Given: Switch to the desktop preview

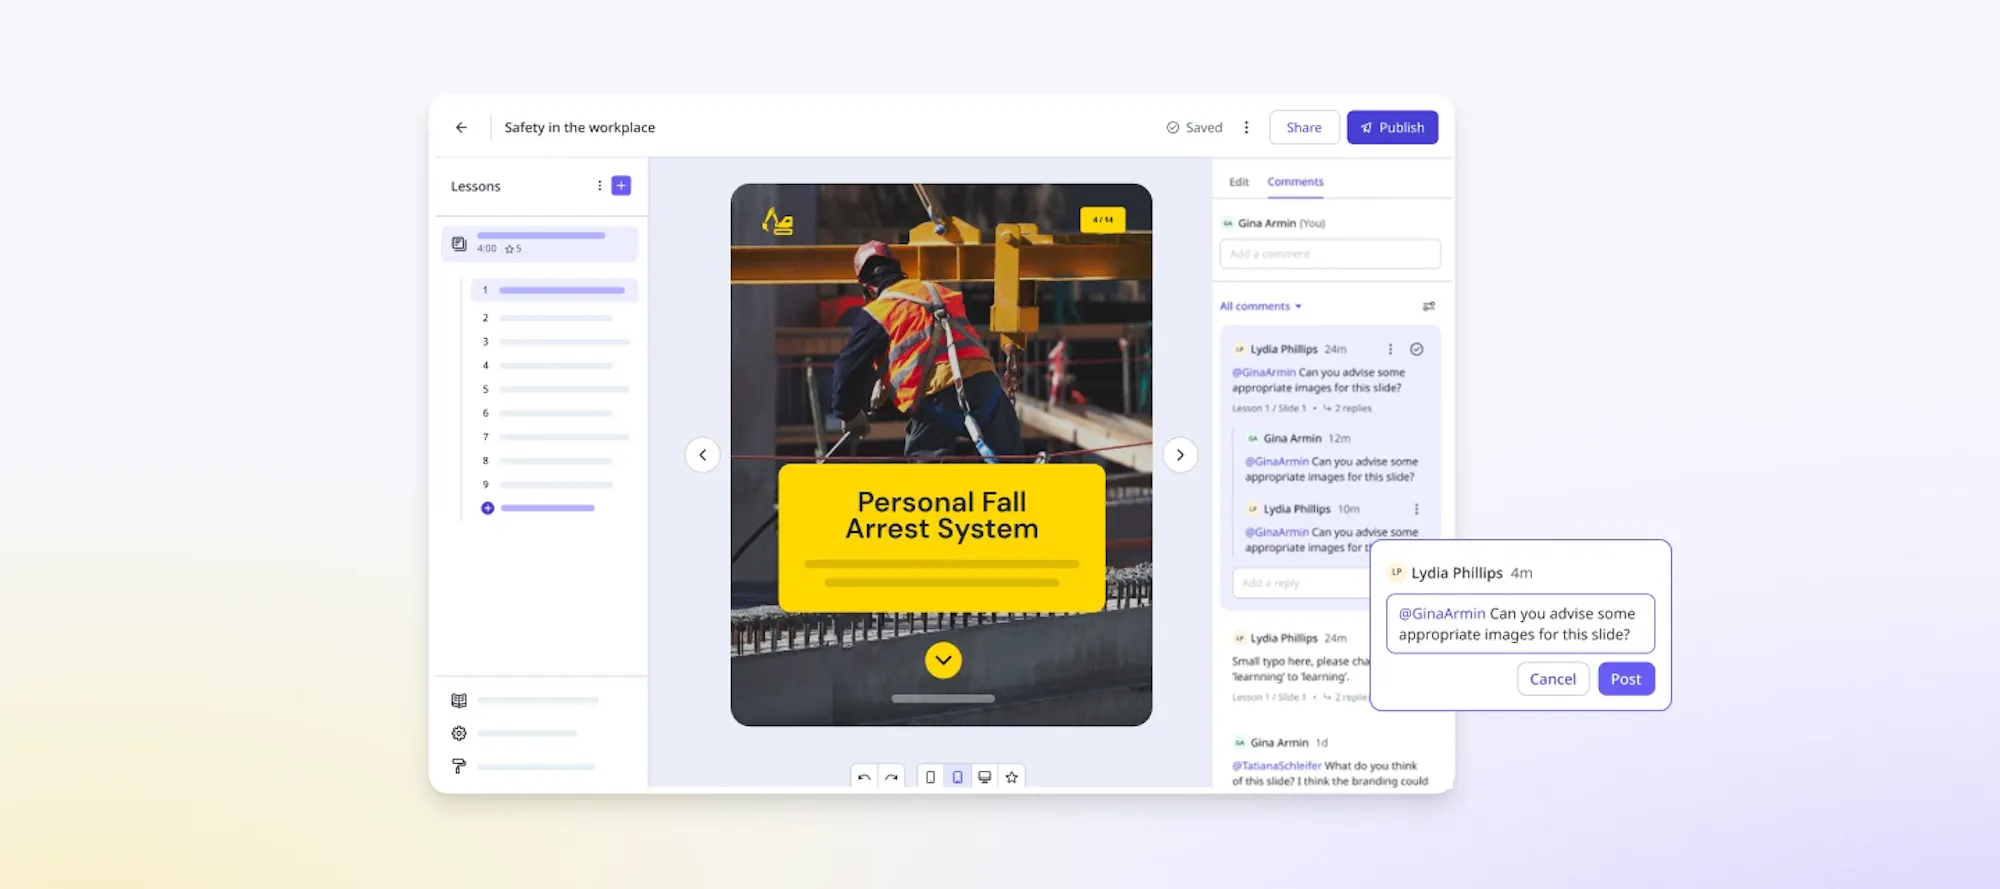Looking at the screenshot, I should [x=985, y=777].
